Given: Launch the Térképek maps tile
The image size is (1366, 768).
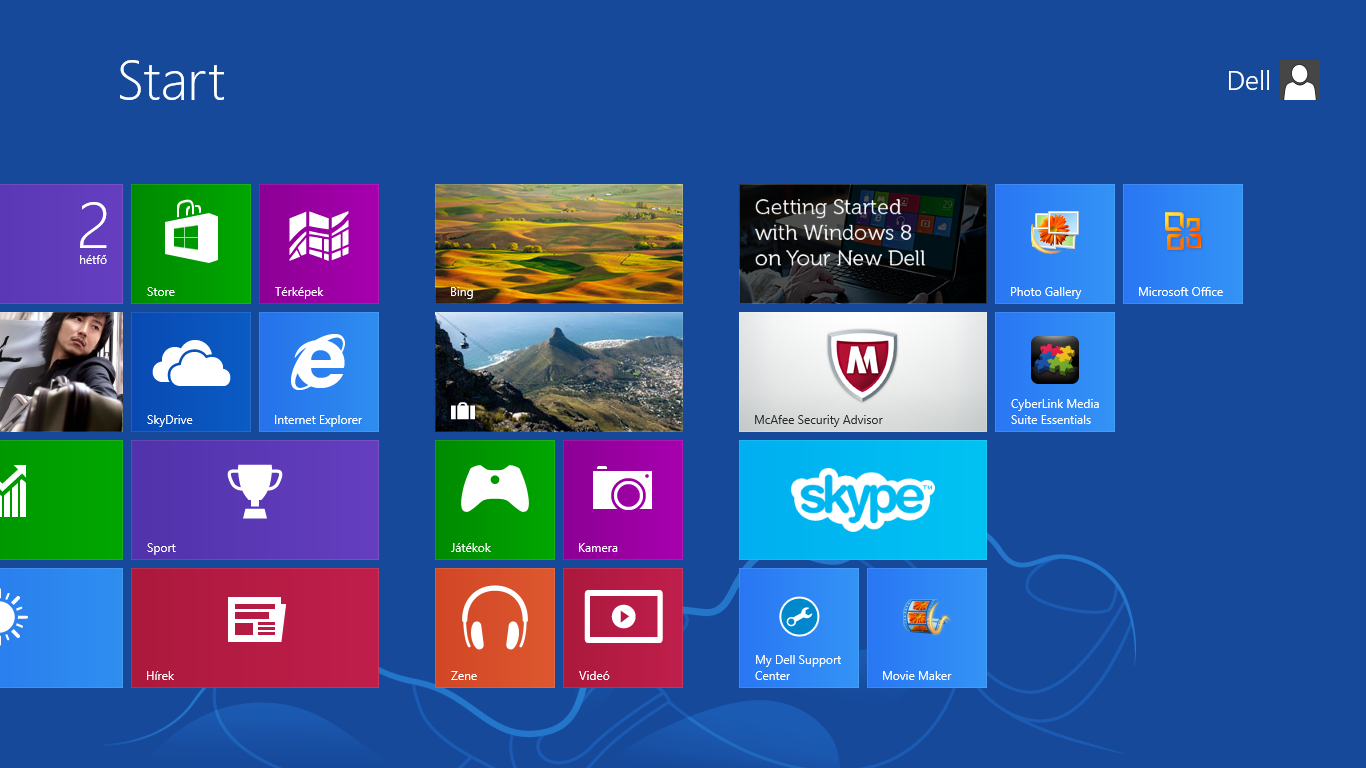Looking at the screenshot, I should pyautogui.click(x=319, y=244).
